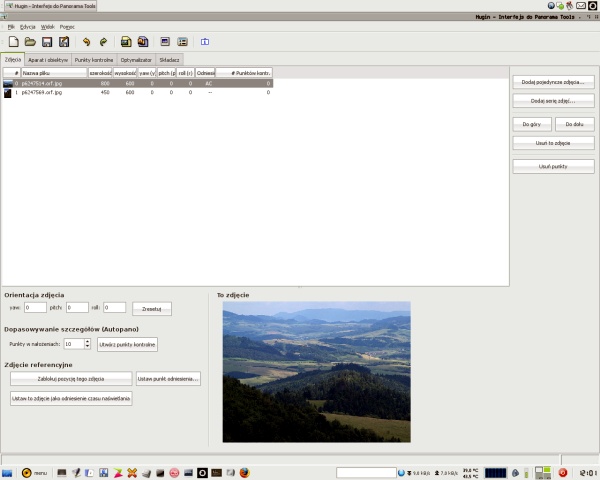This screenshot has width=600, height=480.
Task: Click the show desktop icon in taskbar
Action: (7, 473)
